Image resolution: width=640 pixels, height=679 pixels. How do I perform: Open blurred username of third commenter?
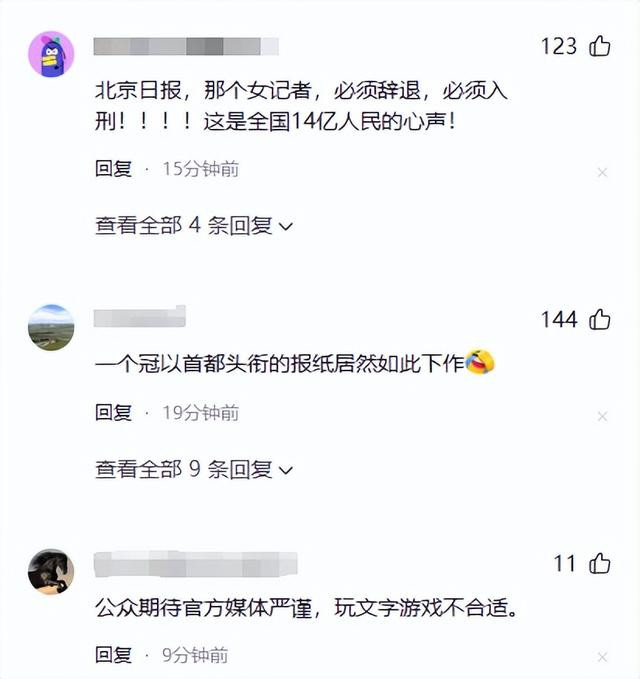tap(195, 564)
